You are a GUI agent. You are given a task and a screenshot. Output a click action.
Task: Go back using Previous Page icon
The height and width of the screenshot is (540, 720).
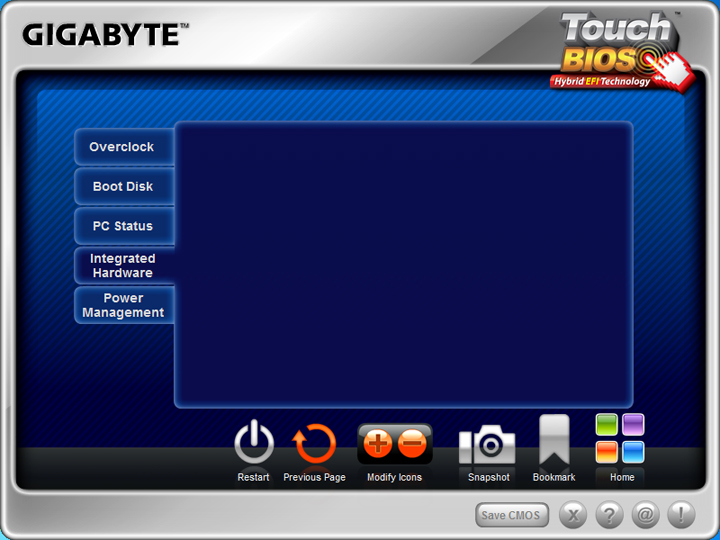(x=314, y=443)
